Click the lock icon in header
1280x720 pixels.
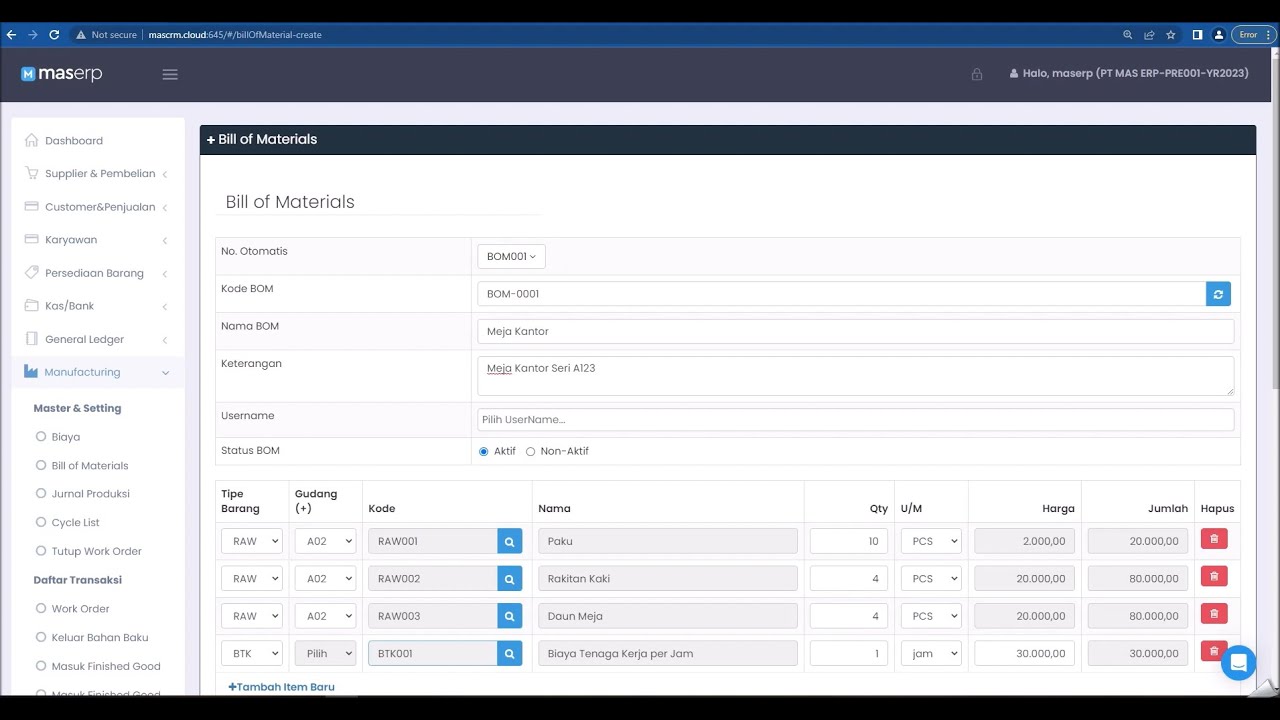click(977, 74)
